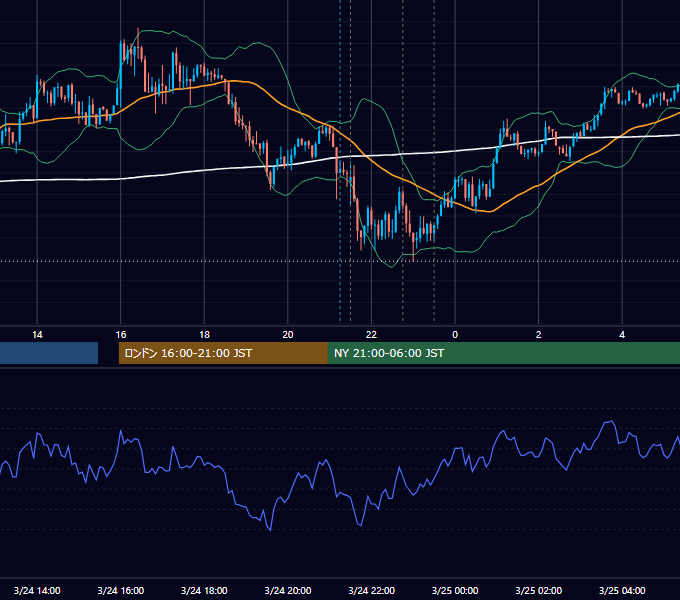Click the 3/24 20:00 time label

[288, 590]
